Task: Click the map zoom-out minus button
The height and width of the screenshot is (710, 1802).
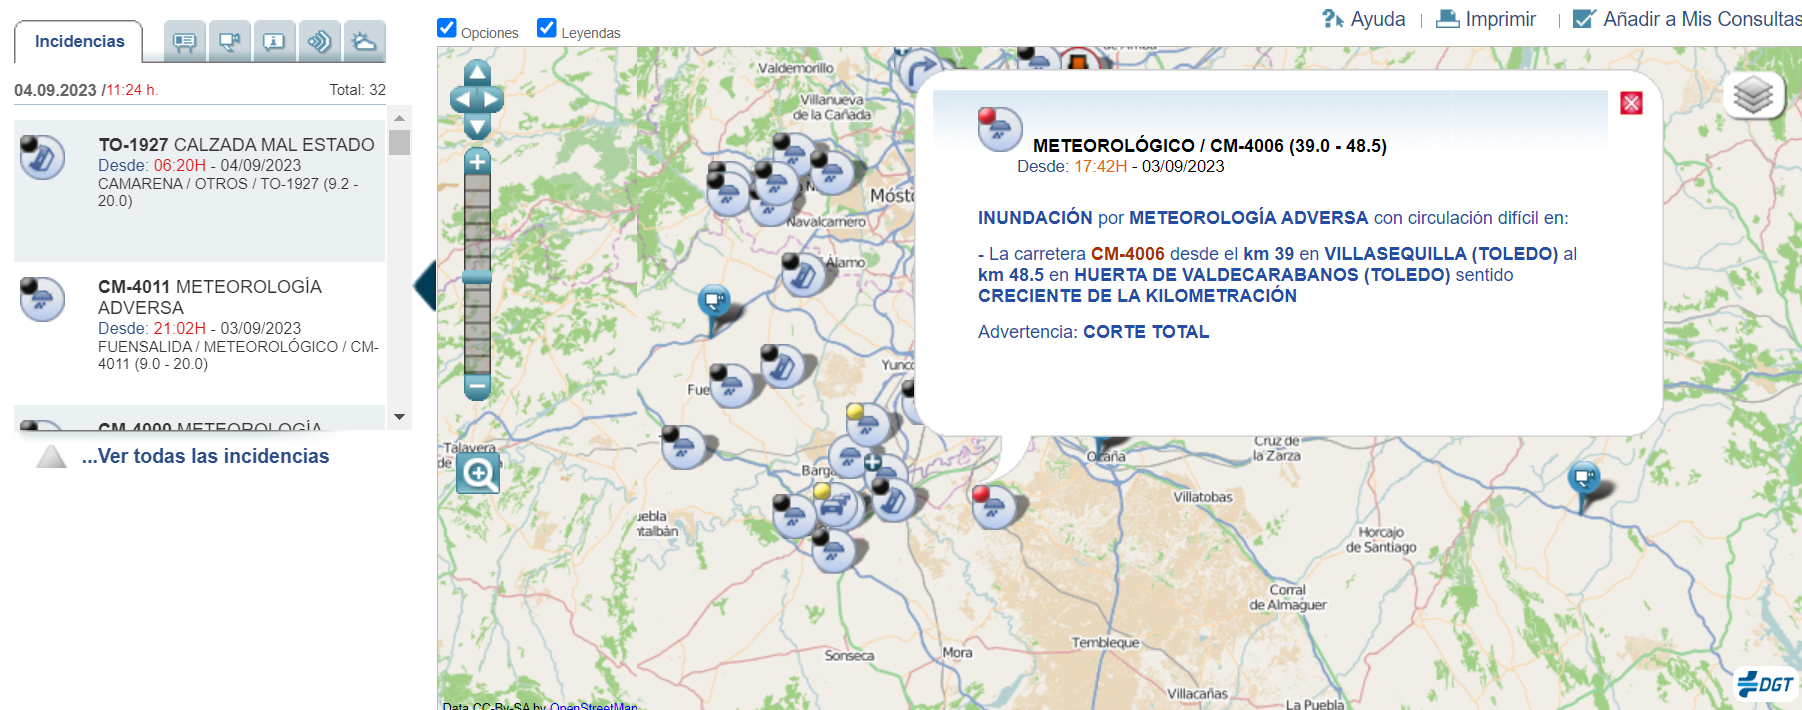Action: [478, 386]
